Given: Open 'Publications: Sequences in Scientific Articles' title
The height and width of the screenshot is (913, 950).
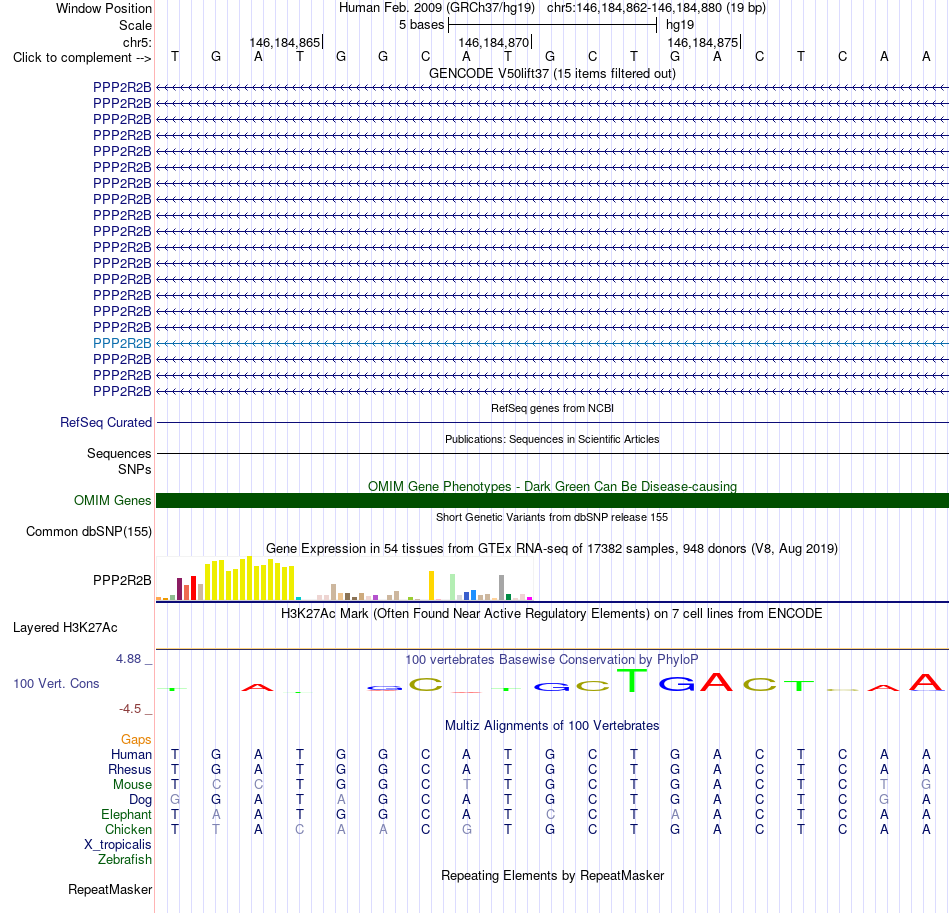Looking at the screenshot, I should pos(552,439).
